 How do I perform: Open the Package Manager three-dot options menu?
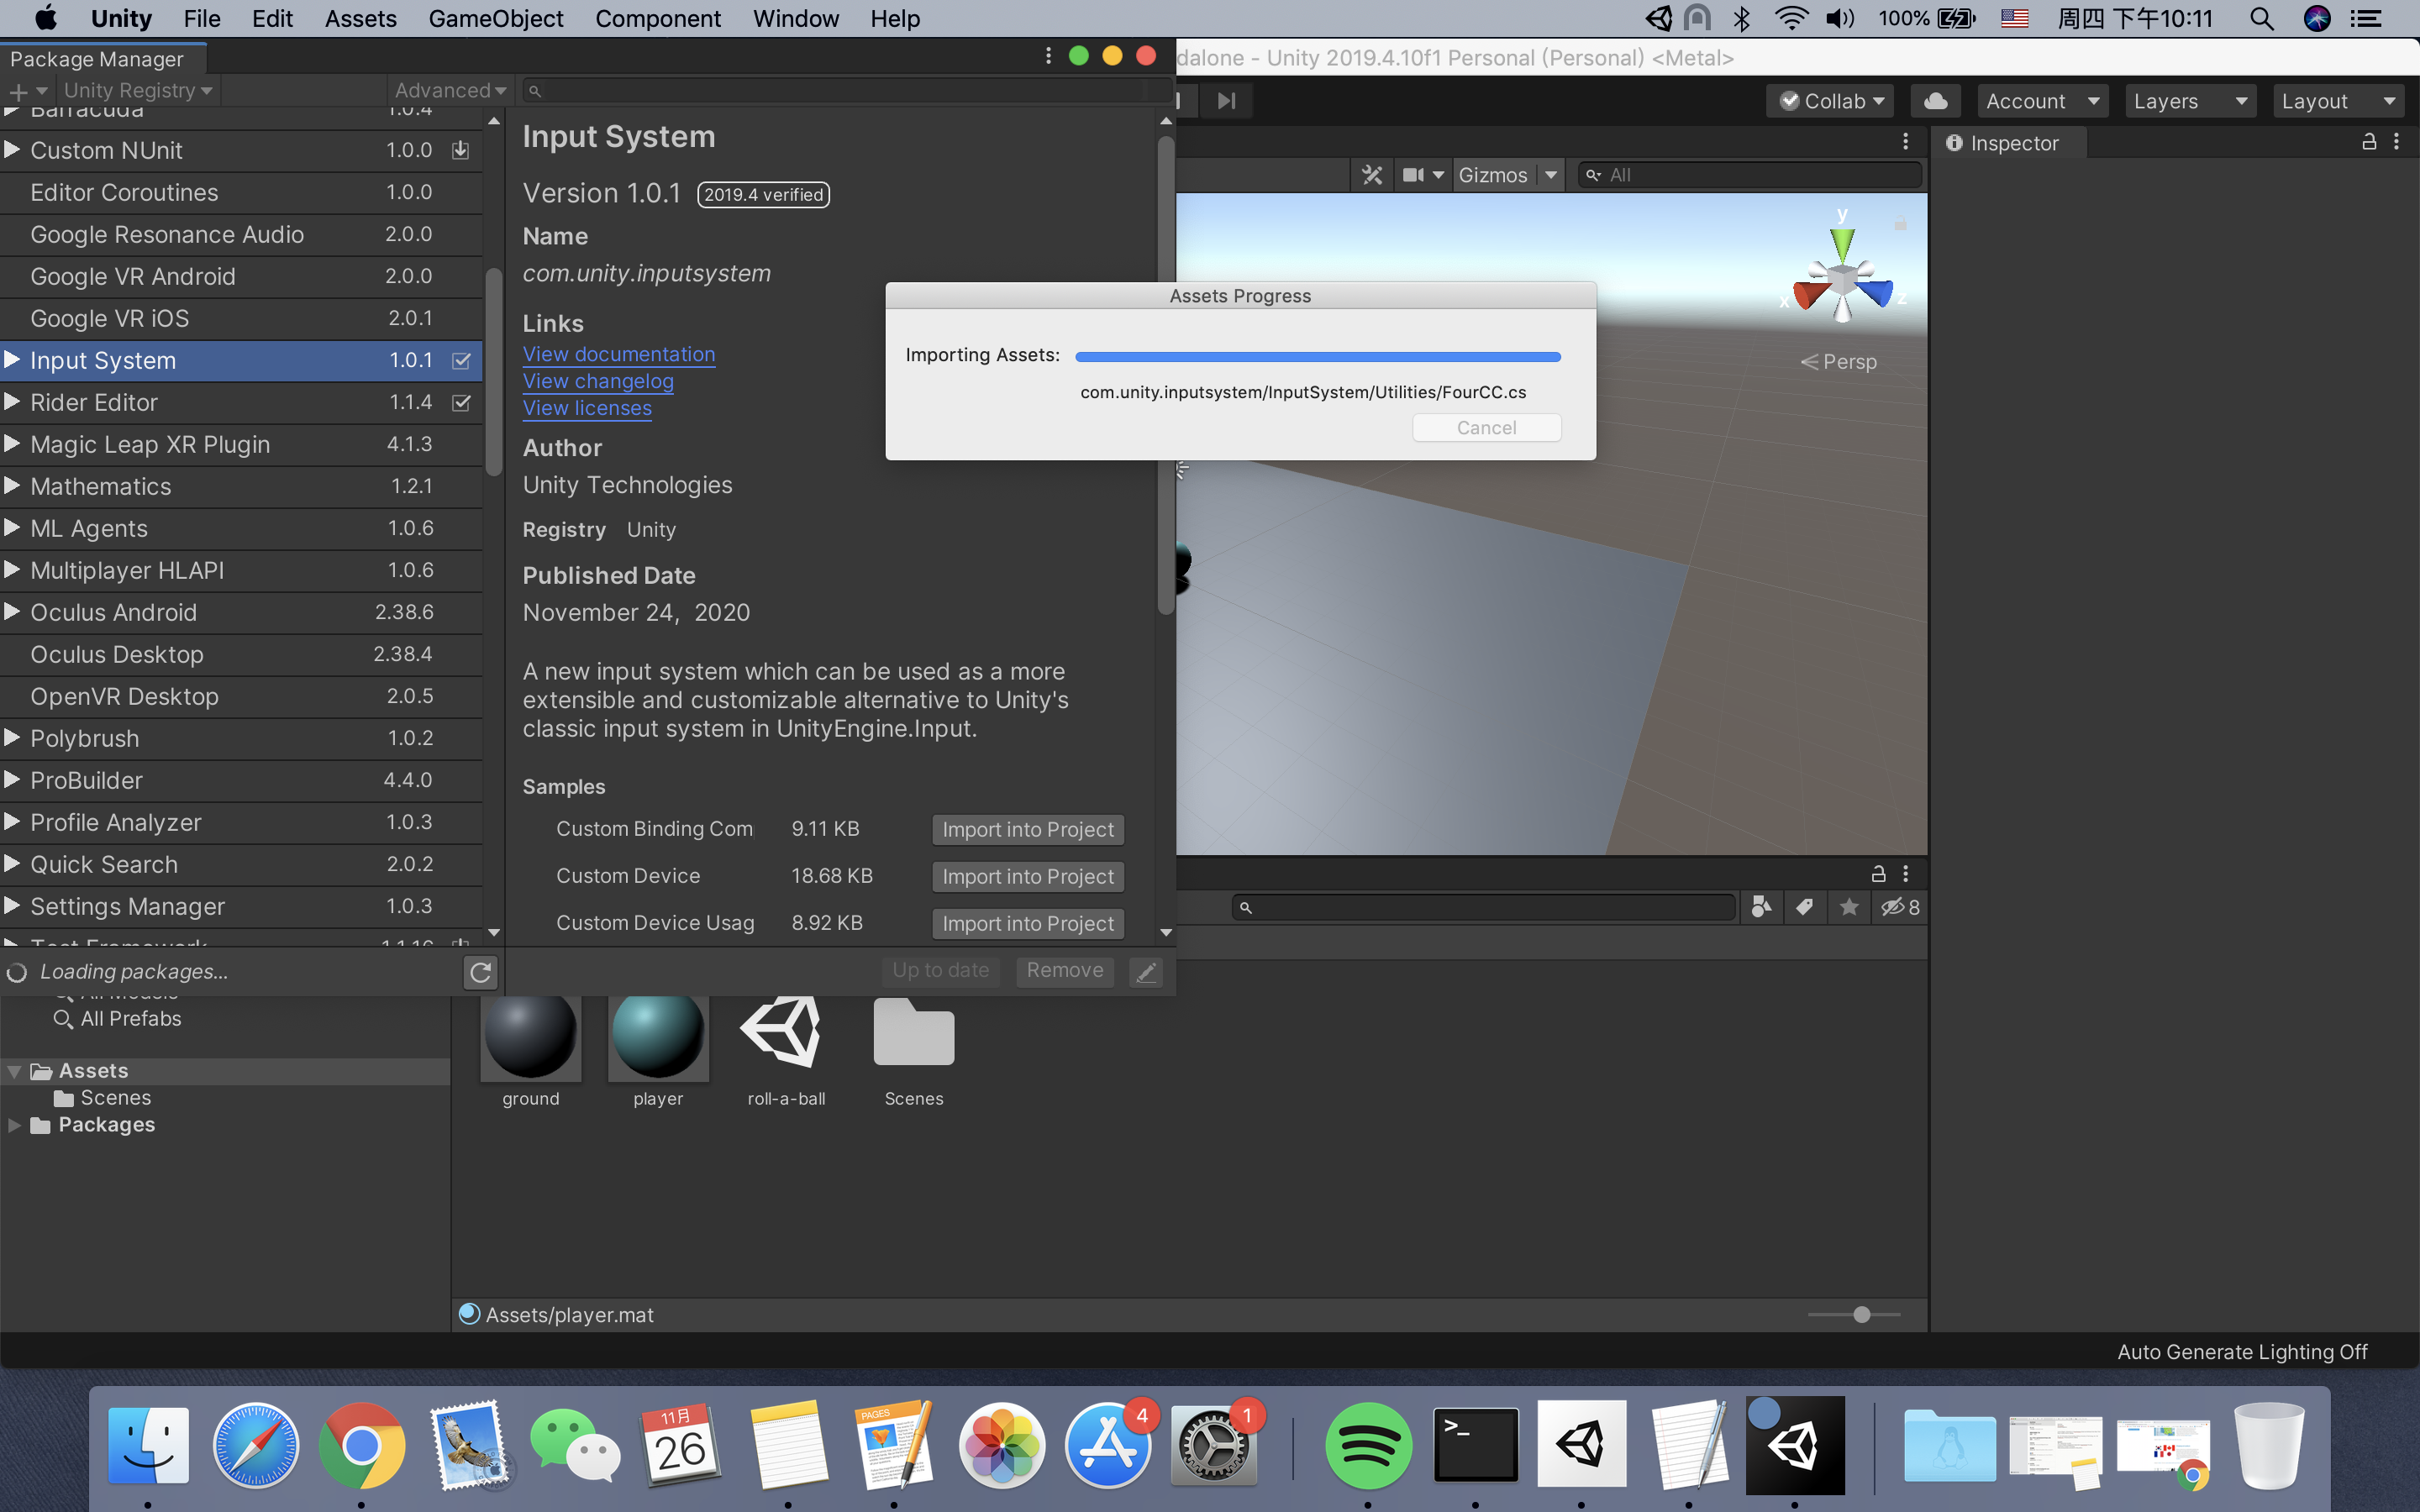coord(1048,56)
